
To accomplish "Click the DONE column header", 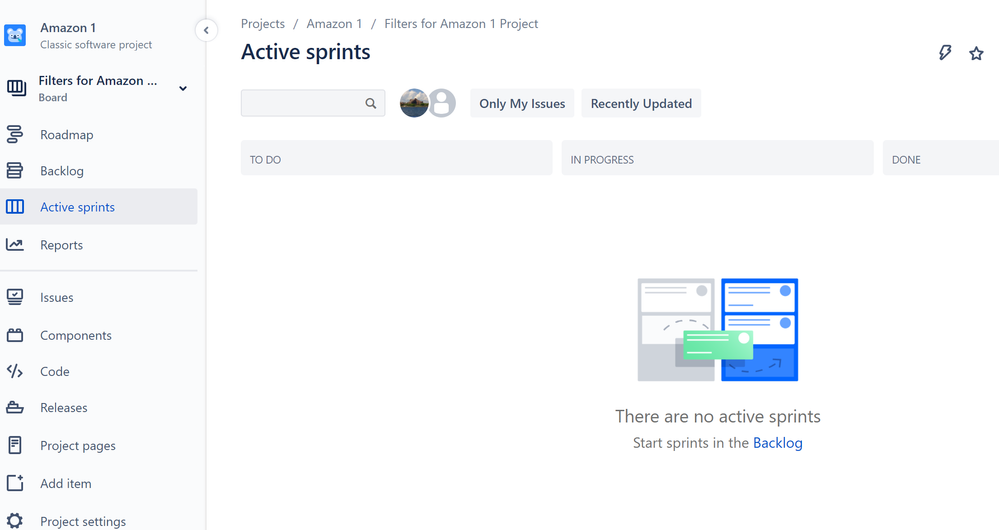I will [940, 158].
